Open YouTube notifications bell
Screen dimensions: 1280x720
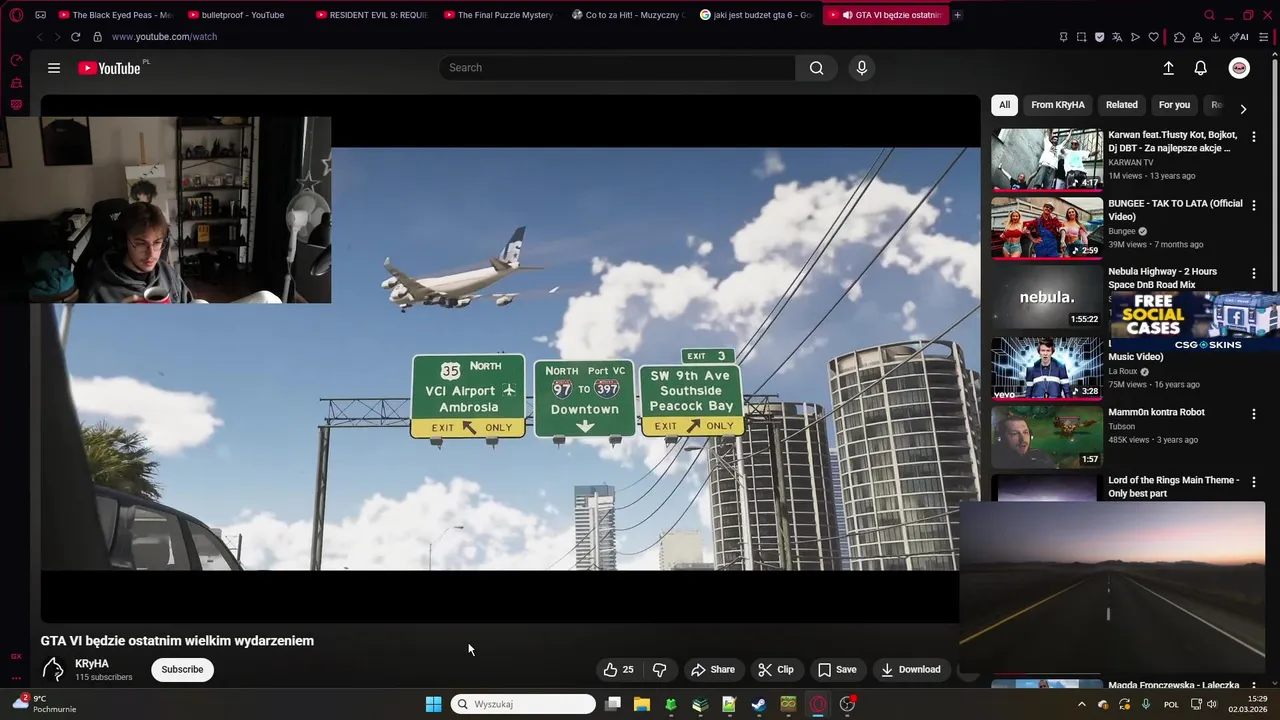click(x=1201, y=68)
